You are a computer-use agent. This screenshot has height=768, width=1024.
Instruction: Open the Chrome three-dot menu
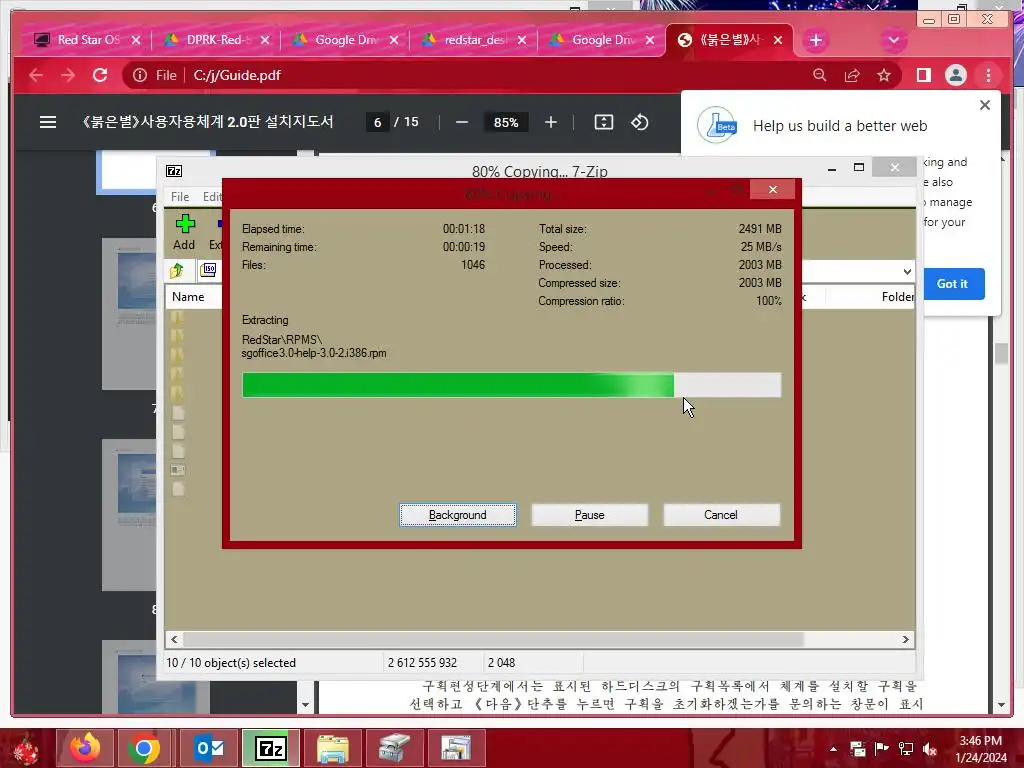point(988,75)
